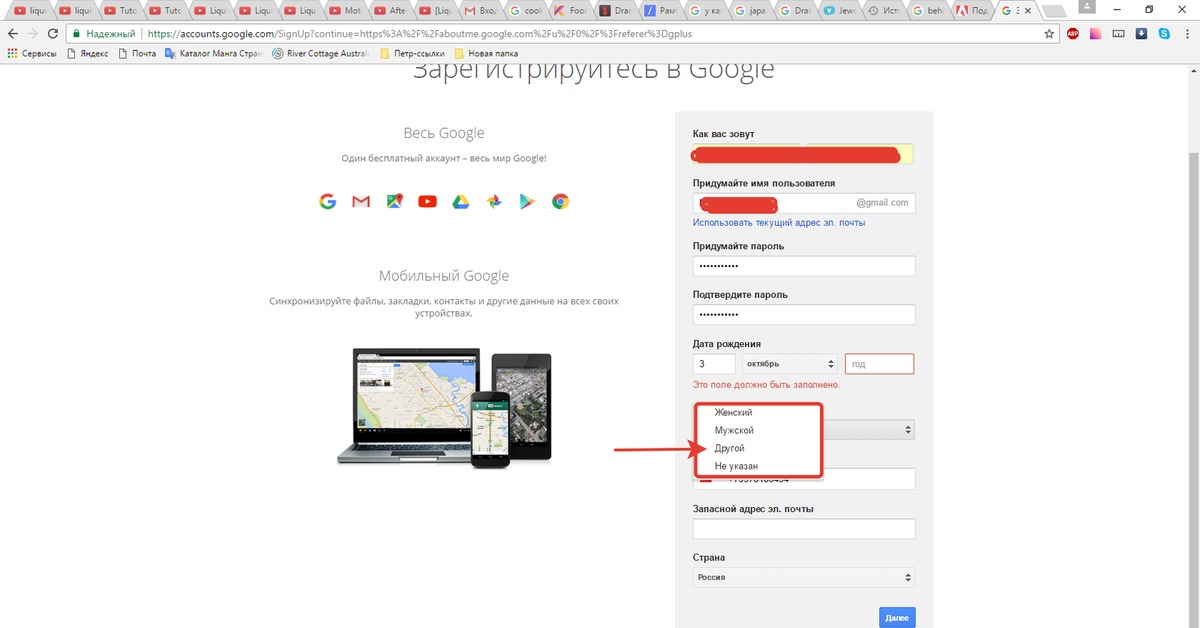This screenshot has height=628, width=1200.
Task: Switch to the Adobe 'Под' tab
Action: [972, 11]
